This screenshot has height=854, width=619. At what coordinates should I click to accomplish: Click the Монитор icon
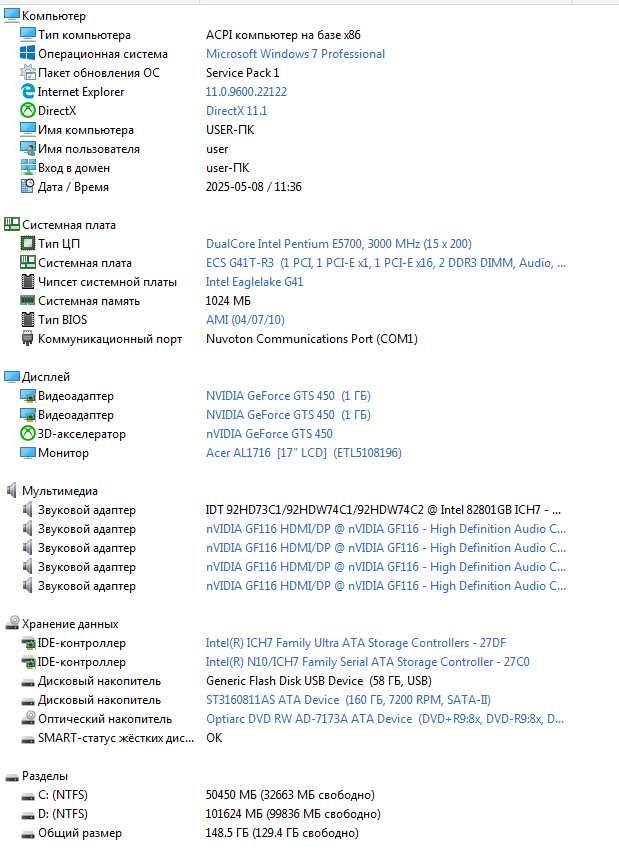click(28, 453)
